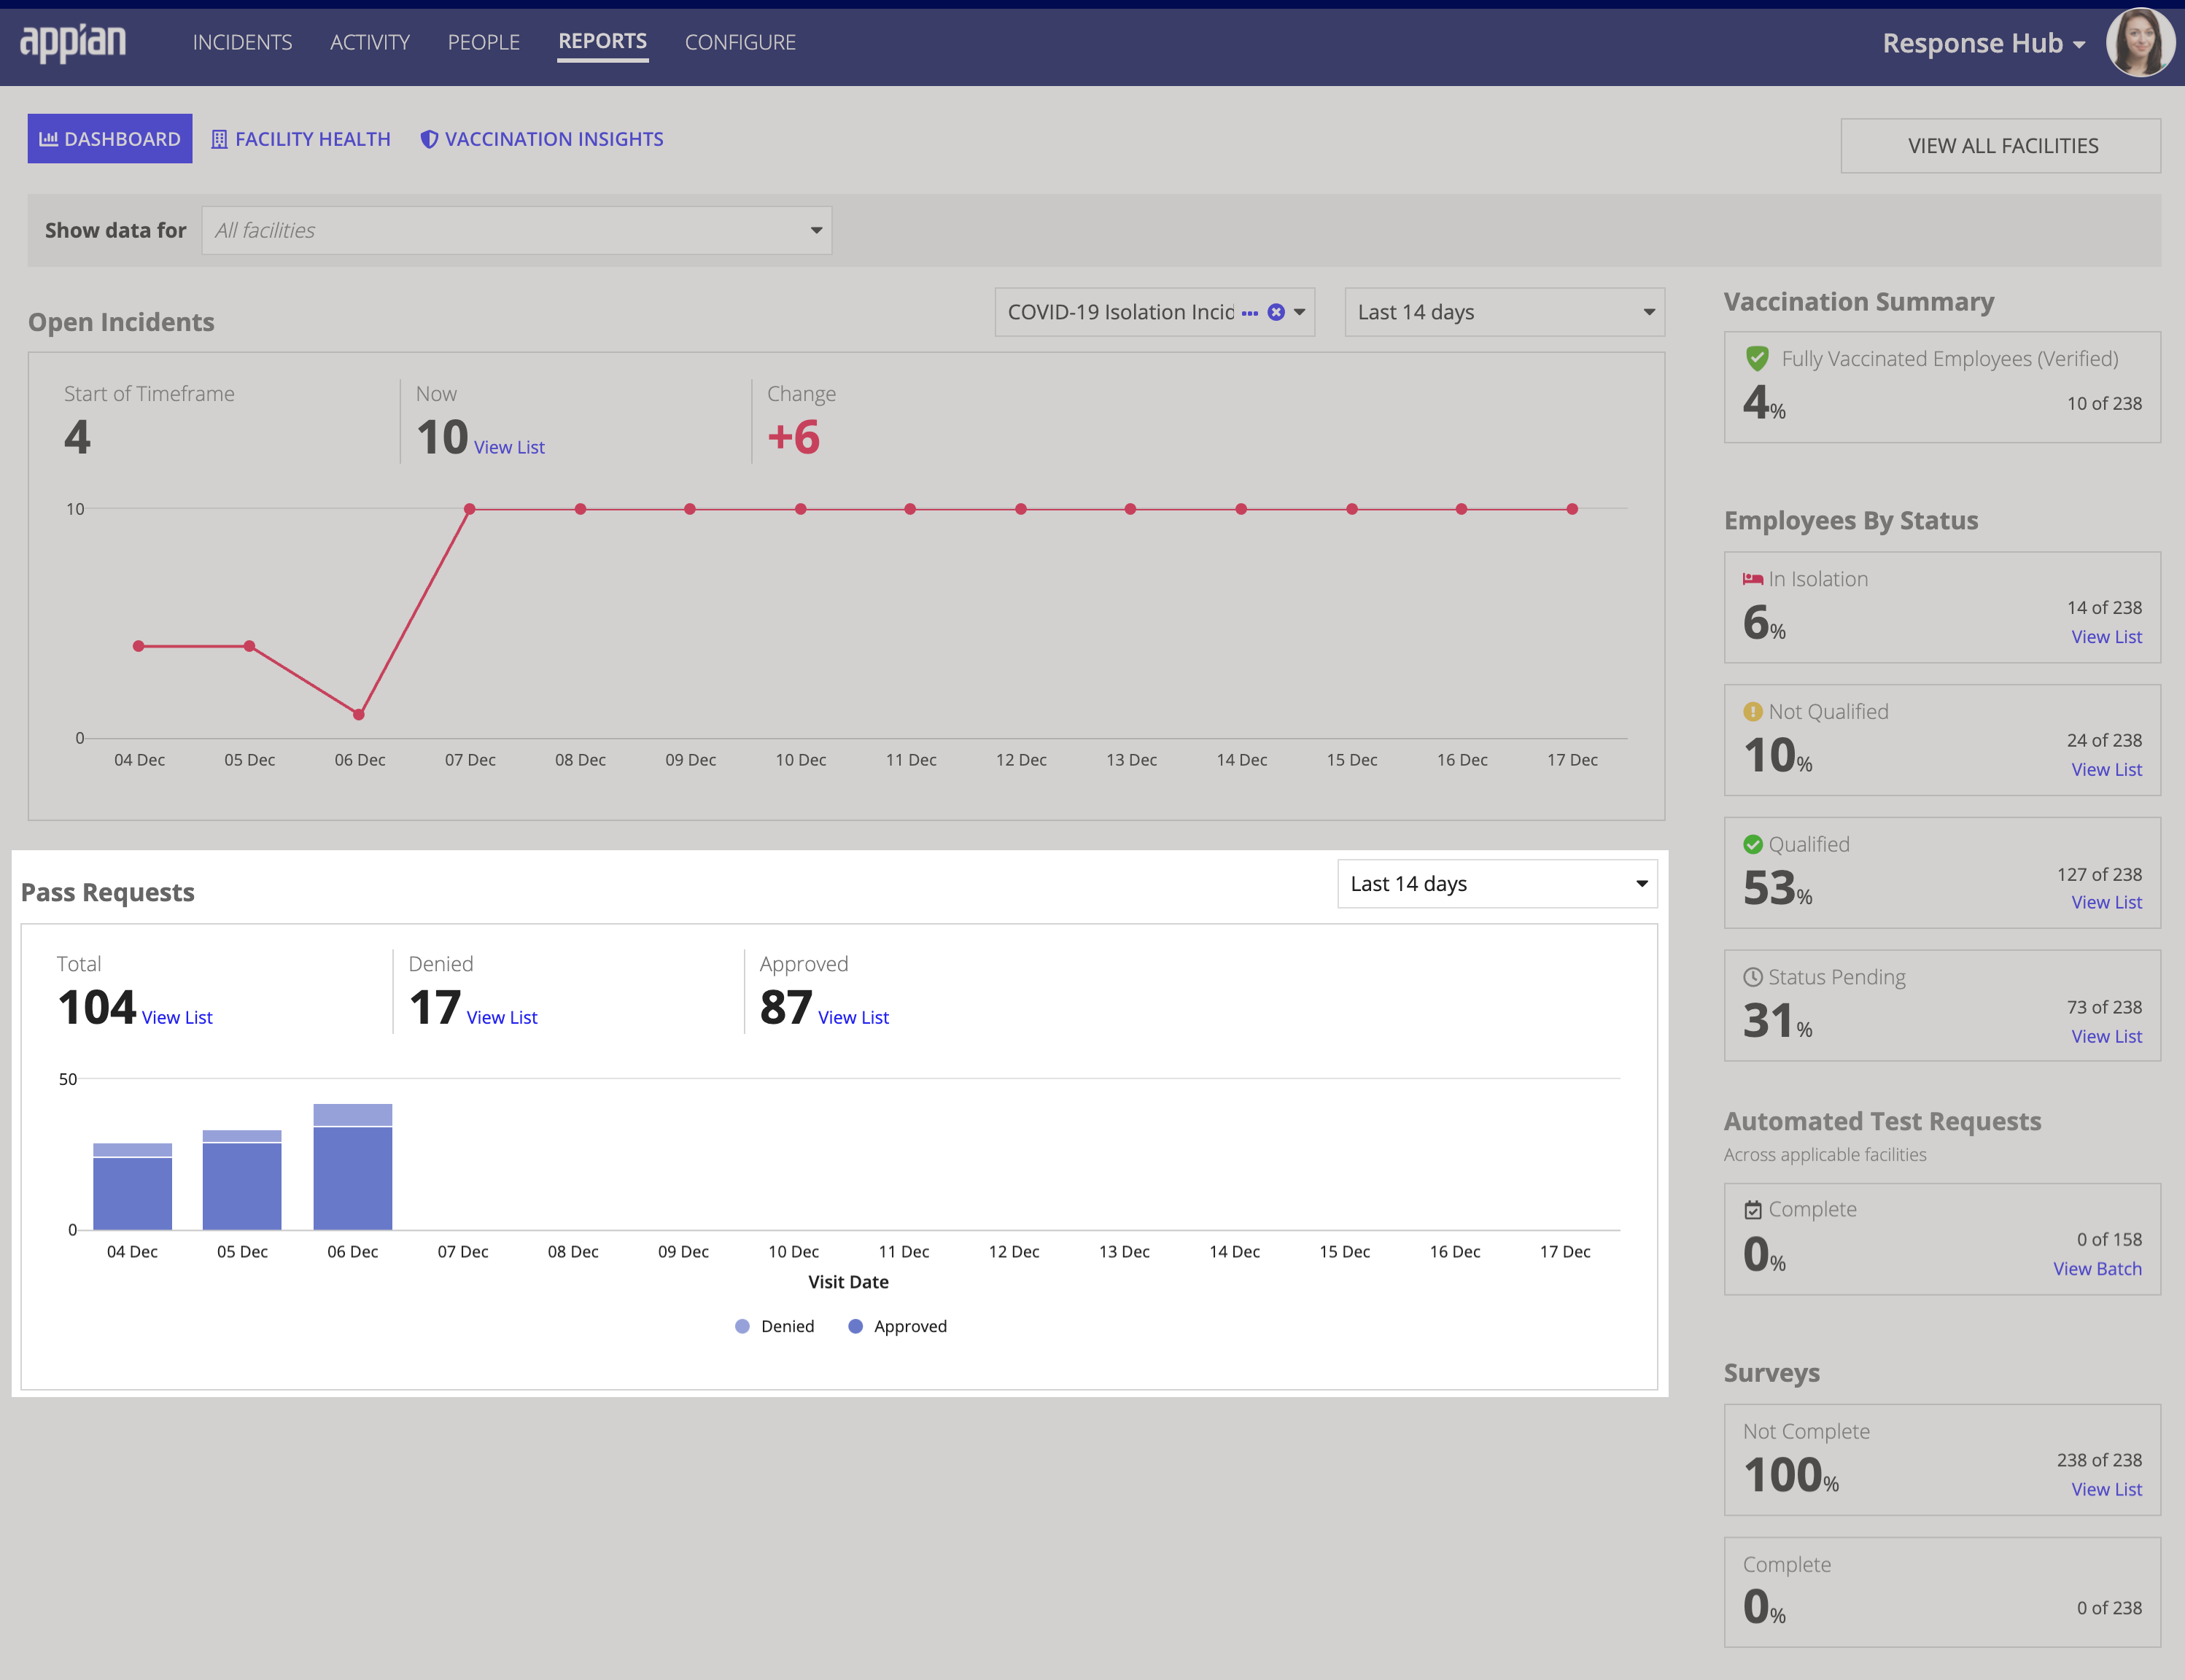View list of denied pass requests
This screenshot has height=1680, width=2185.
[502, 1017]
